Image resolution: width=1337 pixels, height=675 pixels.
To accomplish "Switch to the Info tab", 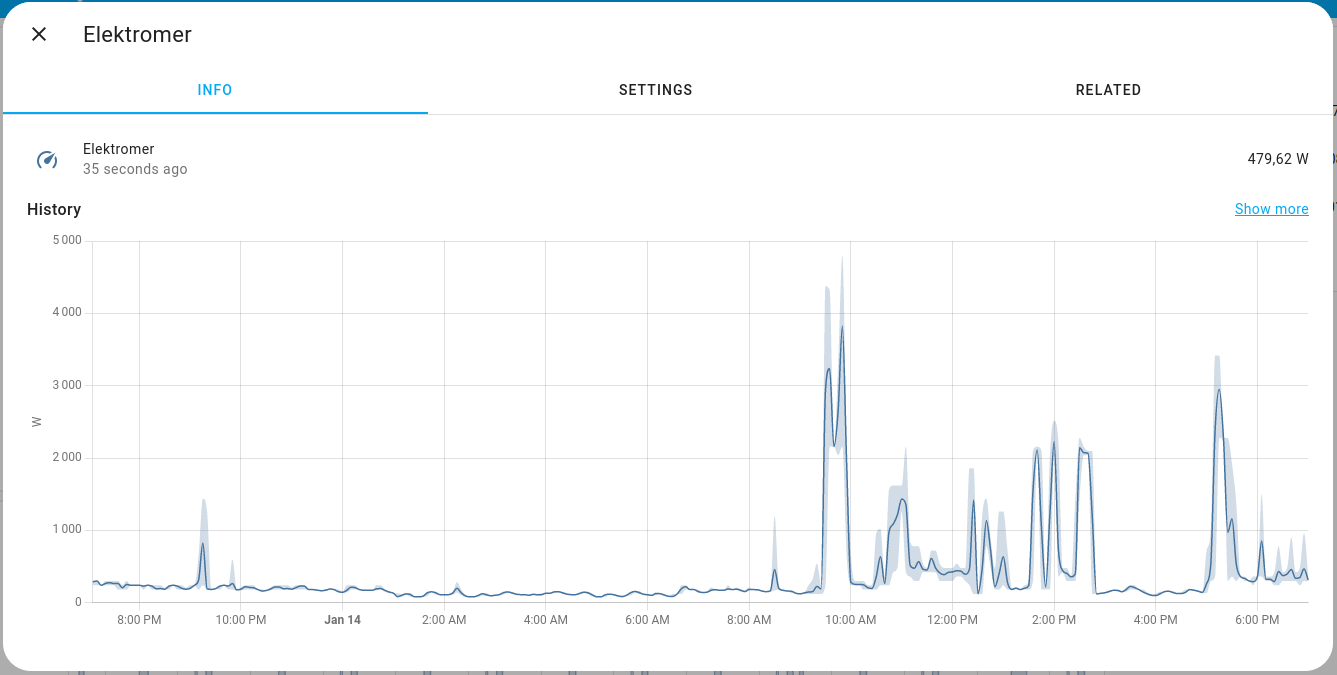I will (215, 90).
